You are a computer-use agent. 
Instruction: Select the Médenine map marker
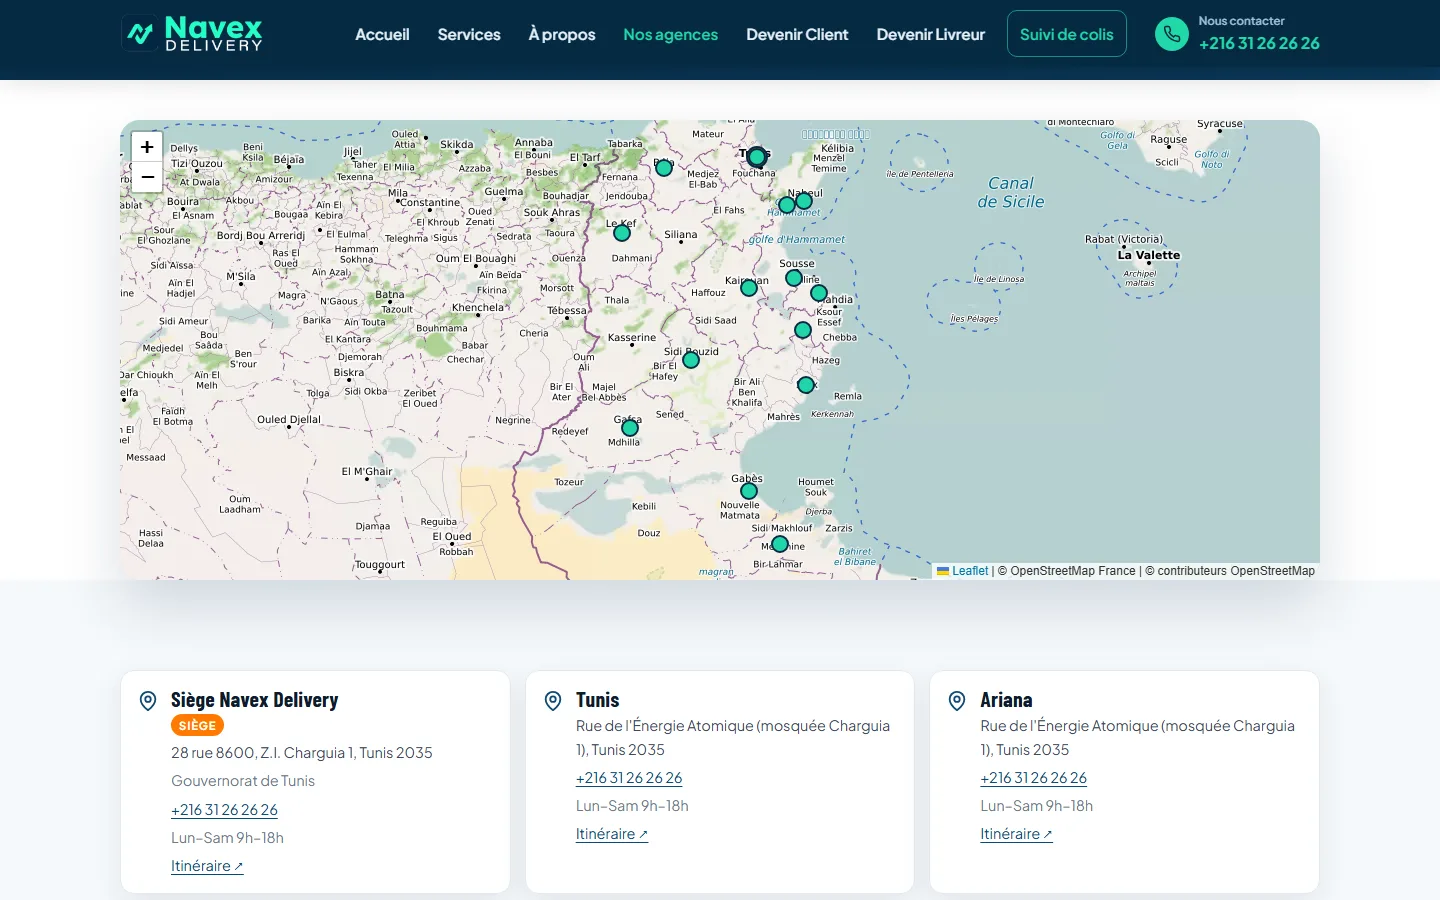point(780,544)
